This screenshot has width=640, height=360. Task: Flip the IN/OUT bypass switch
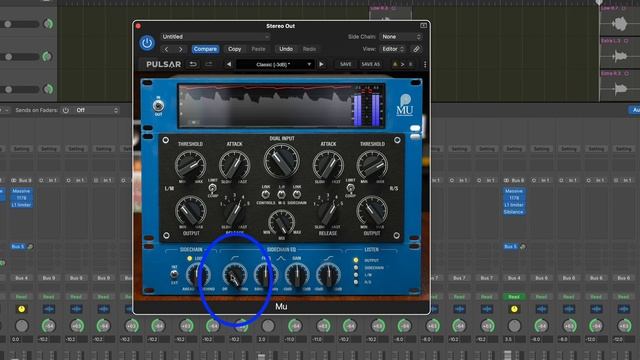[x=158, y=106]
